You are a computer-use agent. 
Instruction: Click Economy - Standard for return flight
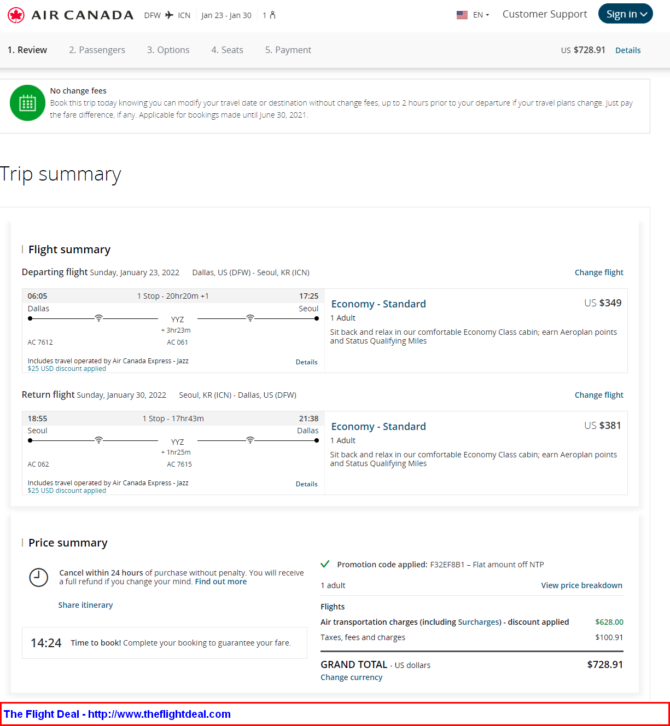[378, 426]
